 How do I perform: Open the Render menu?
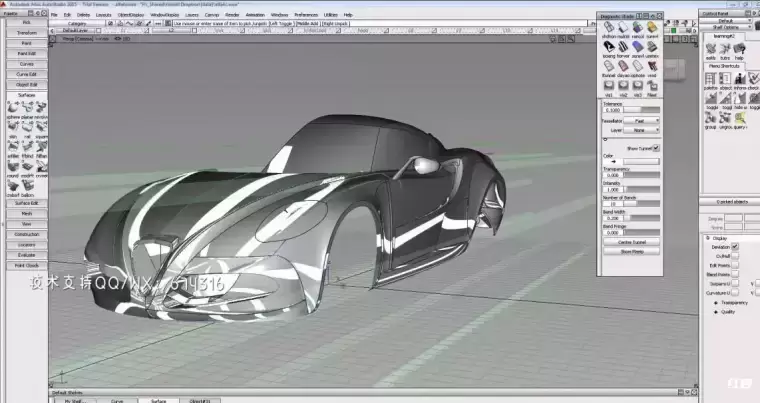pyautogui.click(x=232, y=15)
